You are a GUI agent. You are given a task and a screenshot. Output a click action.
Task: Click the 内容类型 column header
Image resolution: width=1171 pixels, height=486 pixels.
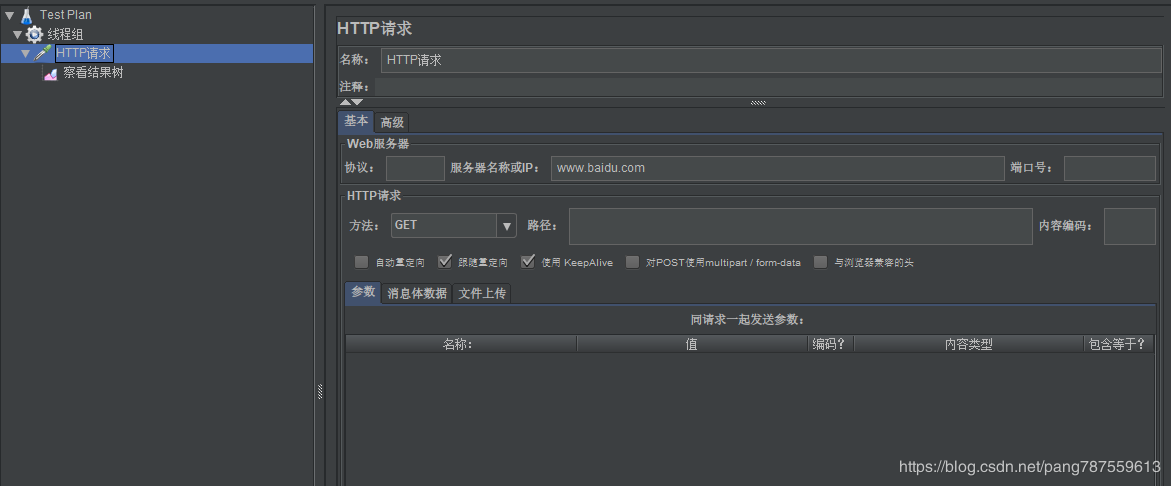coord(969,344)
